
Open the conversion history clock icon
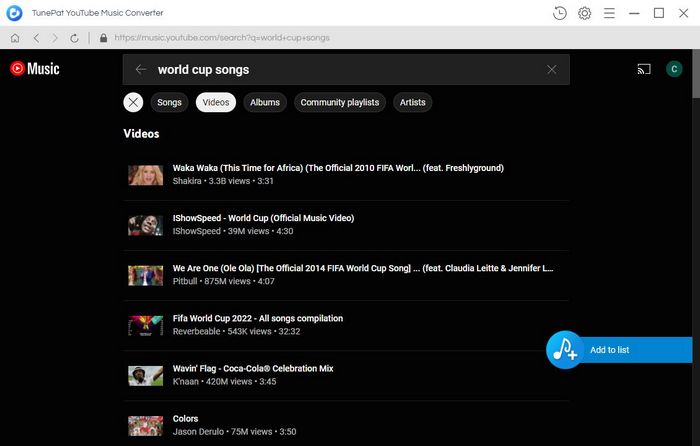(559, 13)
